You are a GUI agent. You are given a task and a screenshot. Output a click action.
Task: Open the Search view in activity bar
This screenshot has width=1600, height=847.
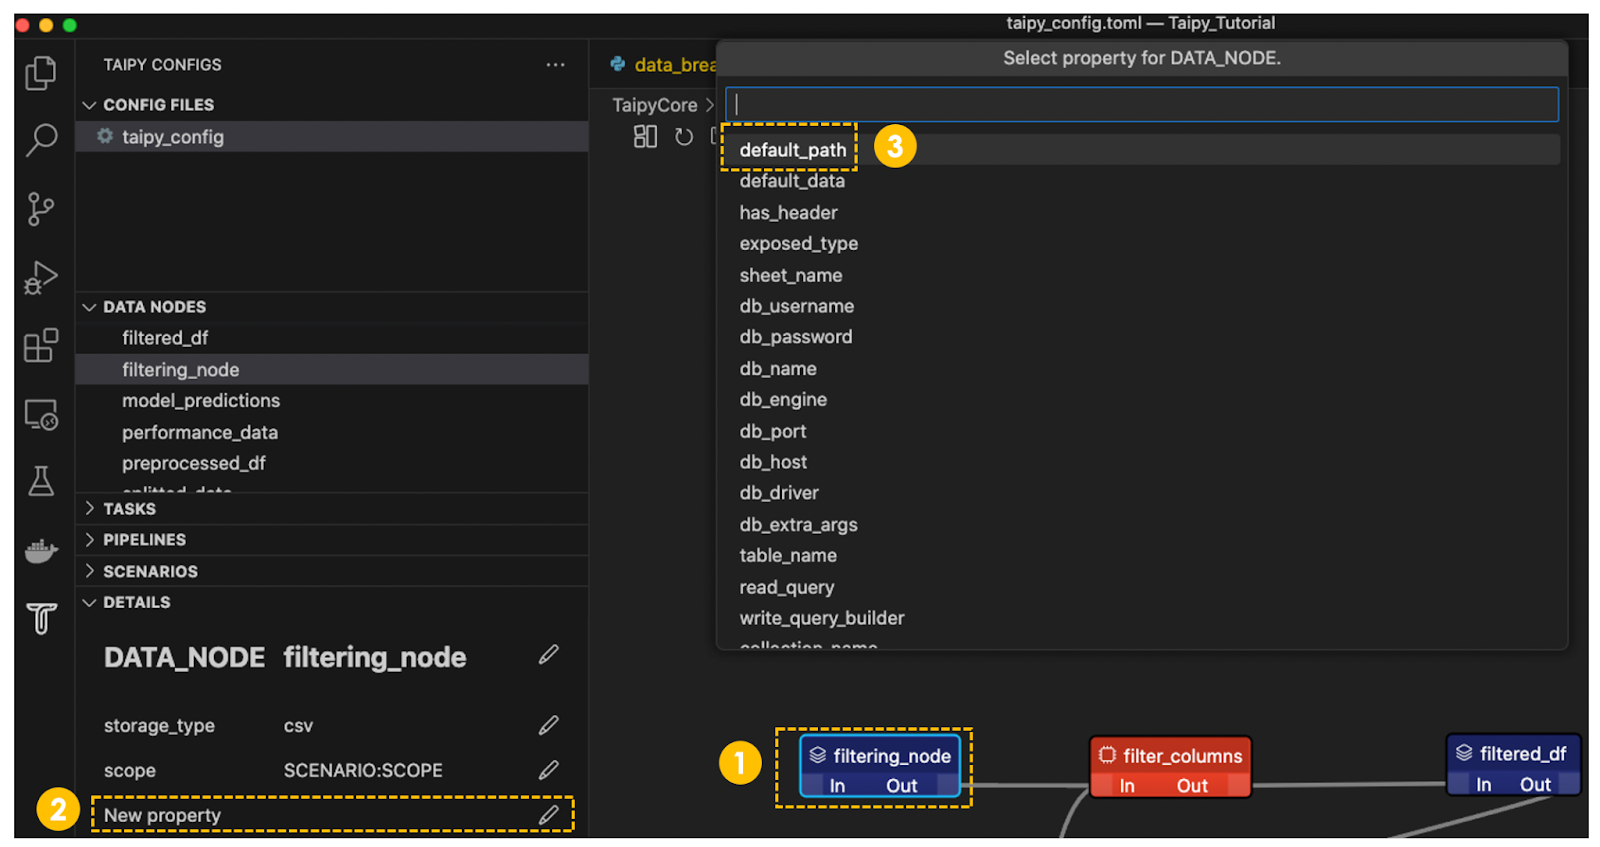tap(41, 140)
